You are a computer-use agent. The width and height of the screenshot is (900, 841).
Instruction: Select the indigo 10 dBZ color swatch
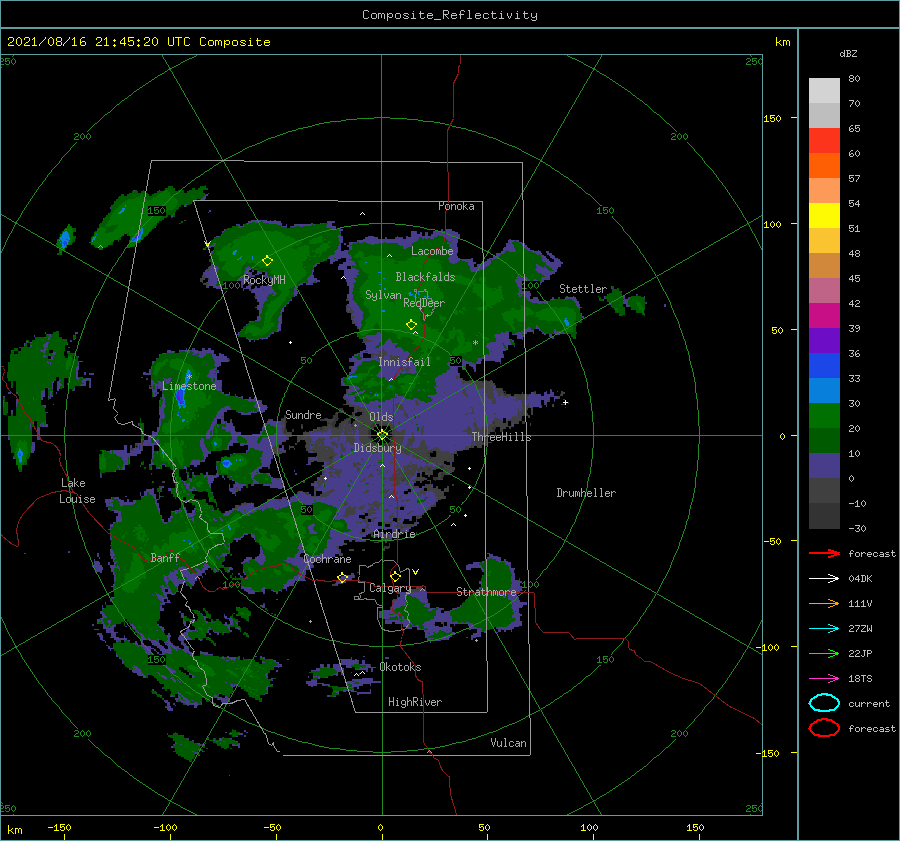click(824, 465)
